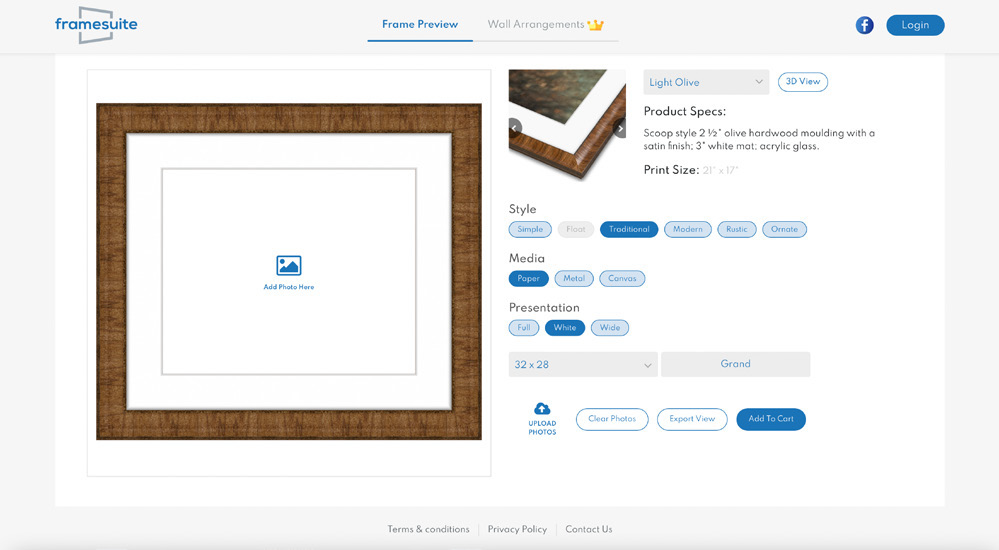Click the crown icon beside Wall Arrangements
The height and width of the screenshot is (550, 999).
596,25
